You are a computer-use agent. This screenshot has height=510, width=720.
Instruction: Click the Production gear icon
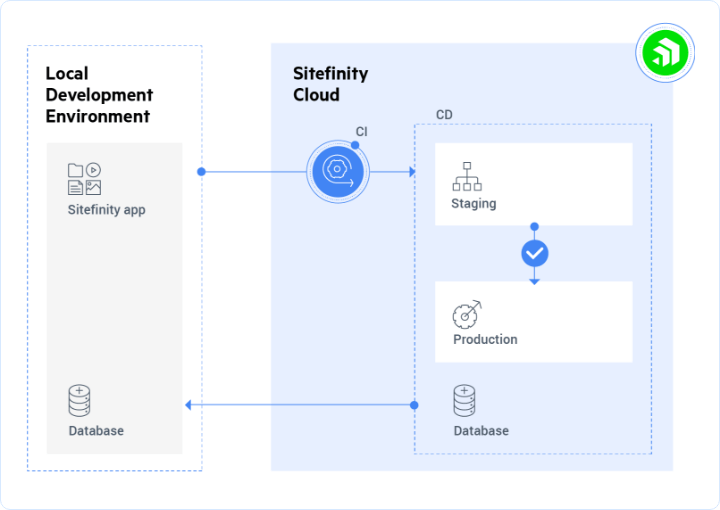click(x=467, y=313)
